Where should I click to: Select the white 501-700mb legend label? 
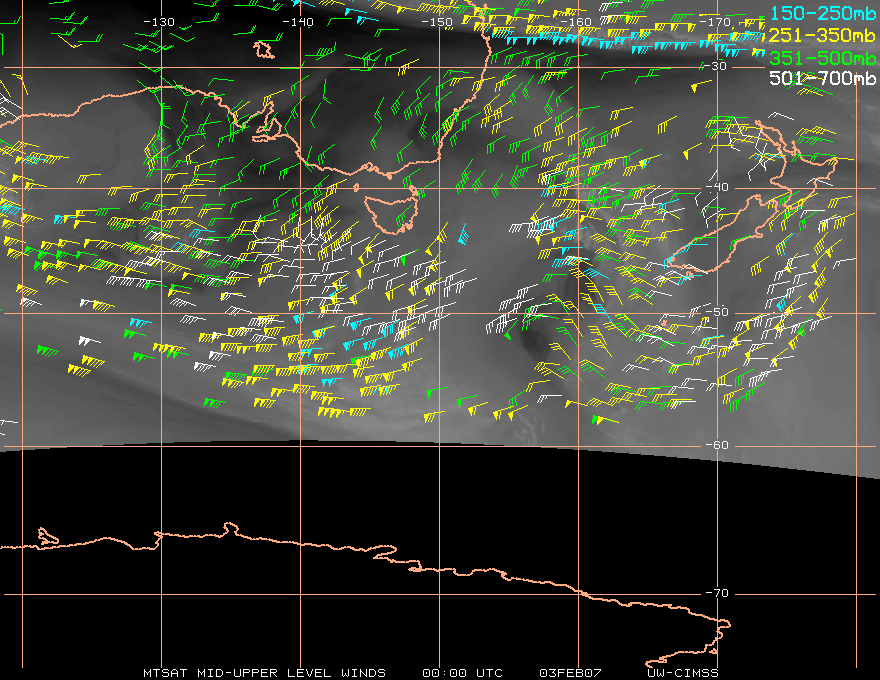(822, 78)
